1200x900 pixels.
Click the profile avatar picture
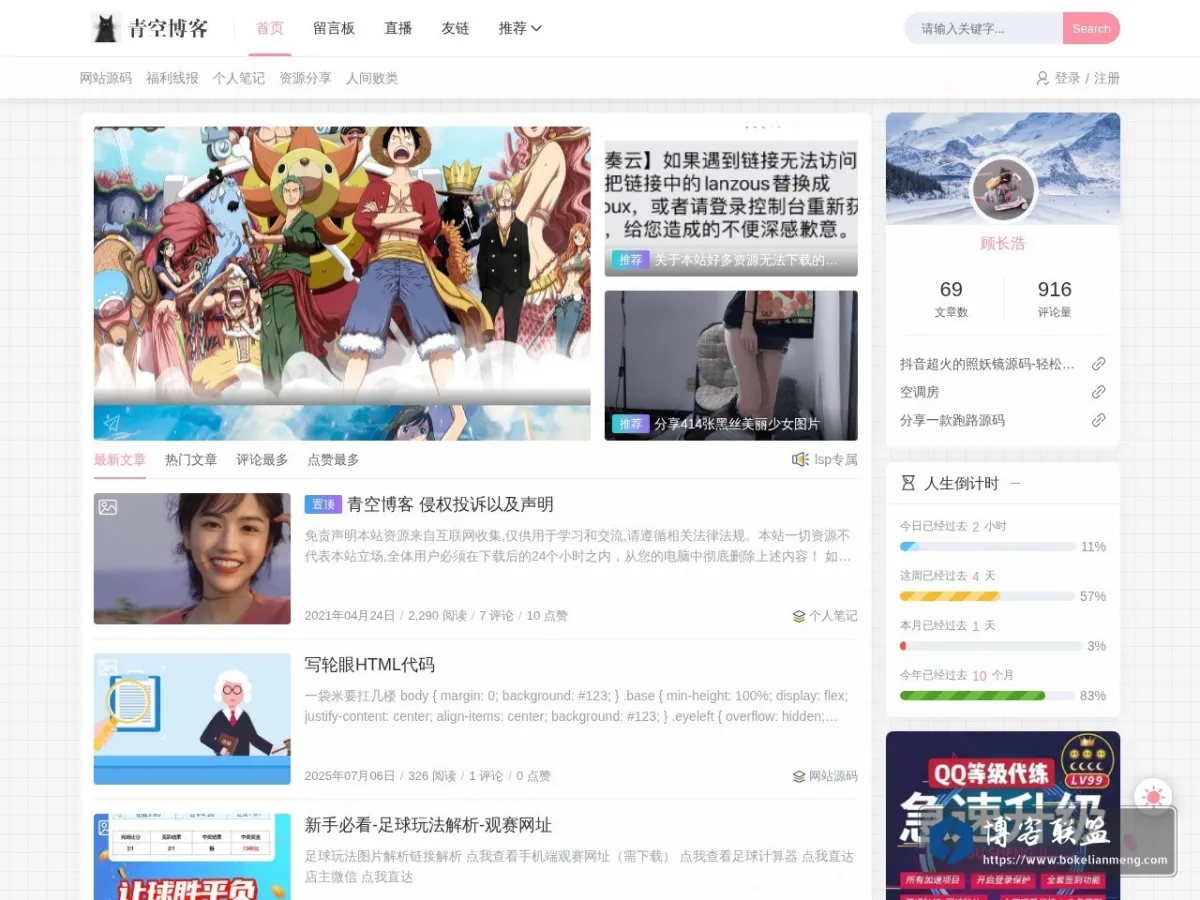tap(1003, 190)
